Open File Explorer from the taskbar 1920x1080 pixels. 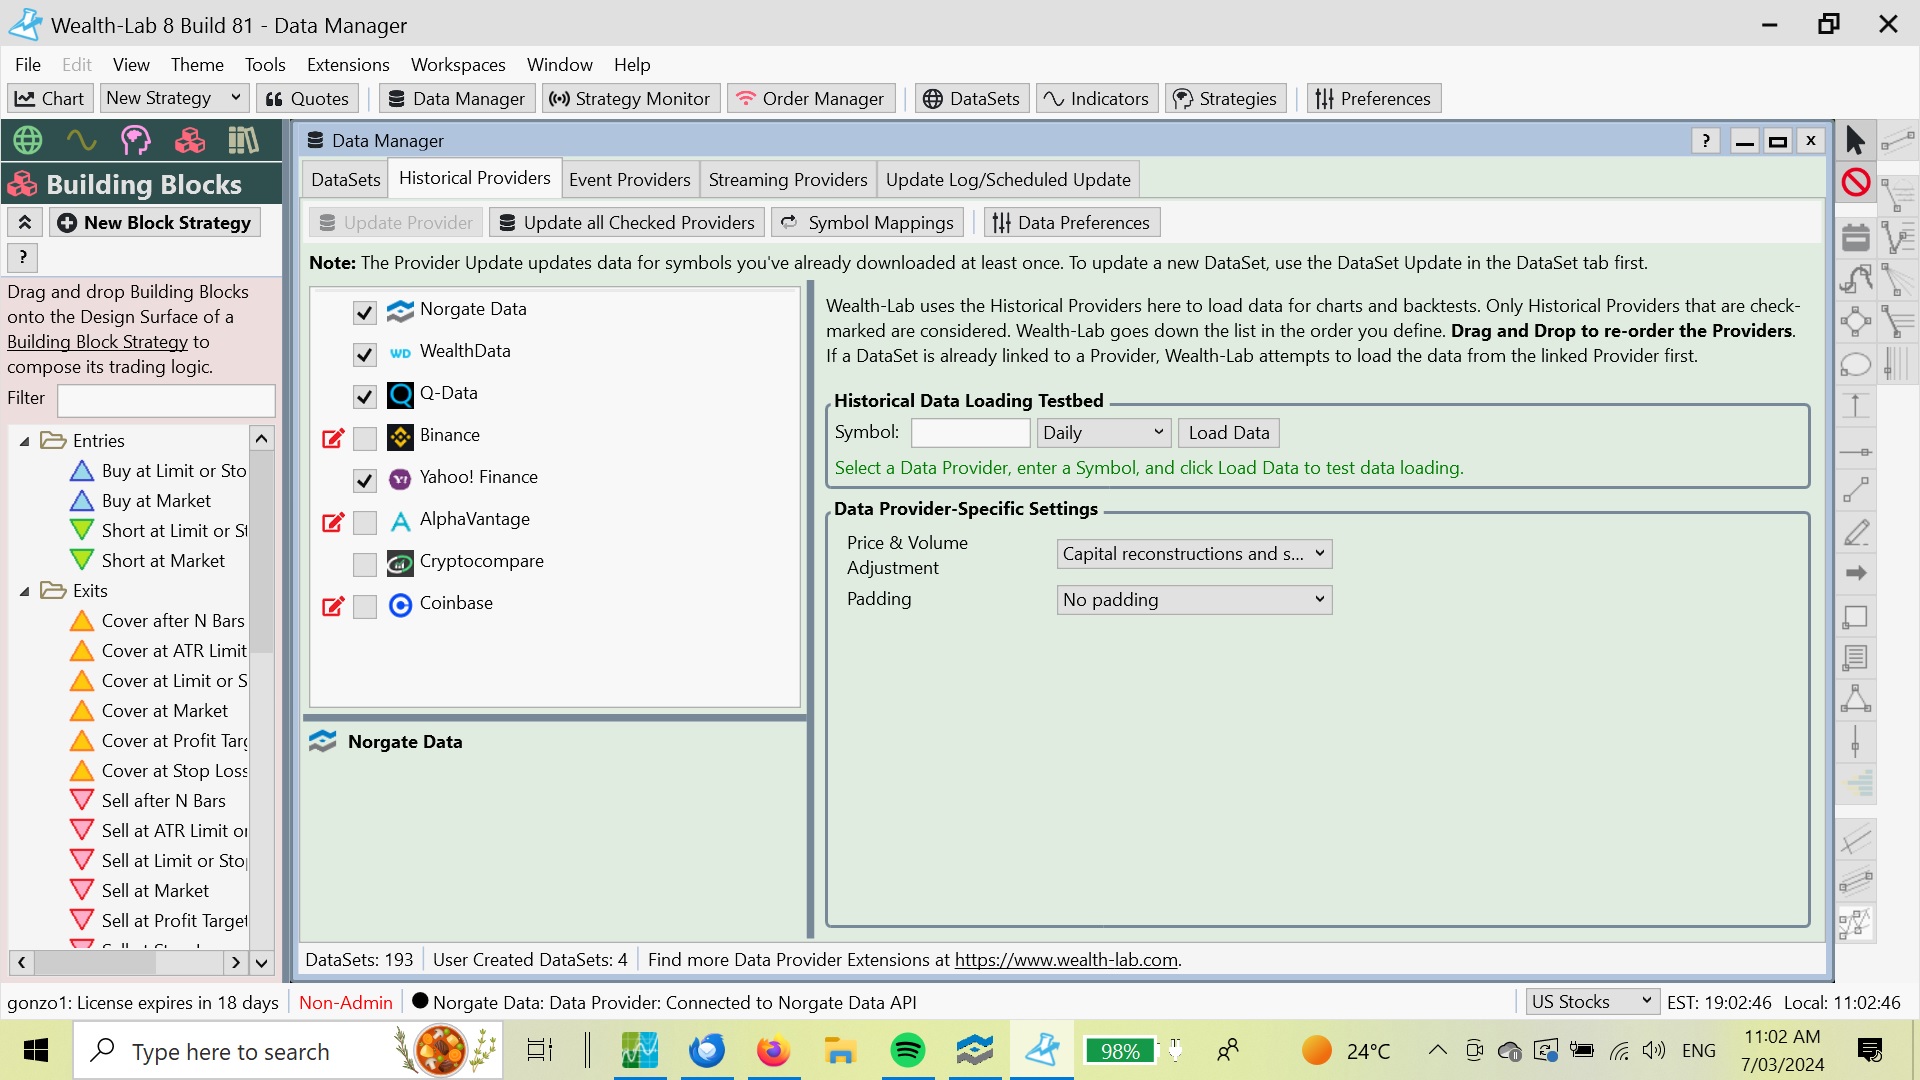(840, 1050)
